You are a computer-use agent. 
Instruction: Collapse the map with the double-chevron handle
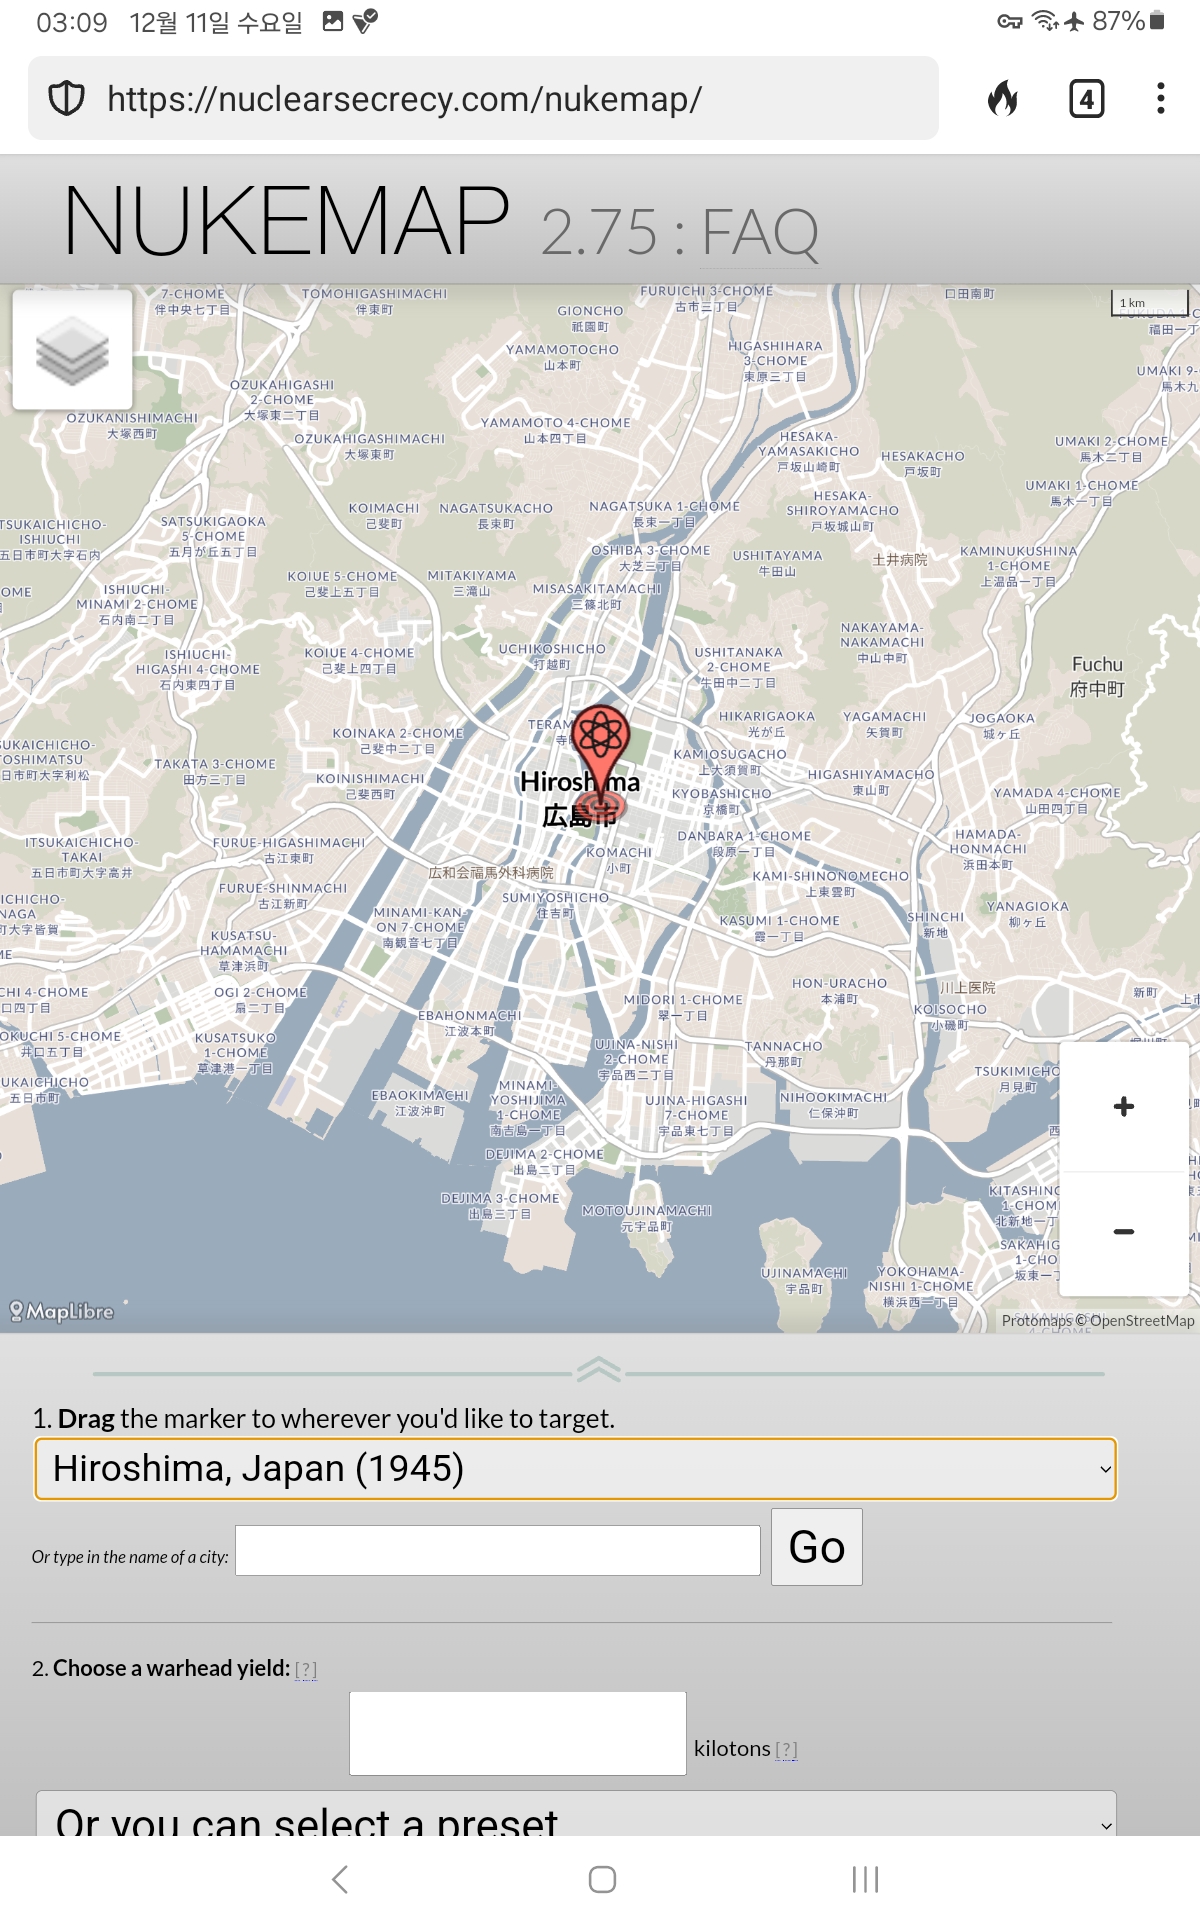[x=599, y=1369]
